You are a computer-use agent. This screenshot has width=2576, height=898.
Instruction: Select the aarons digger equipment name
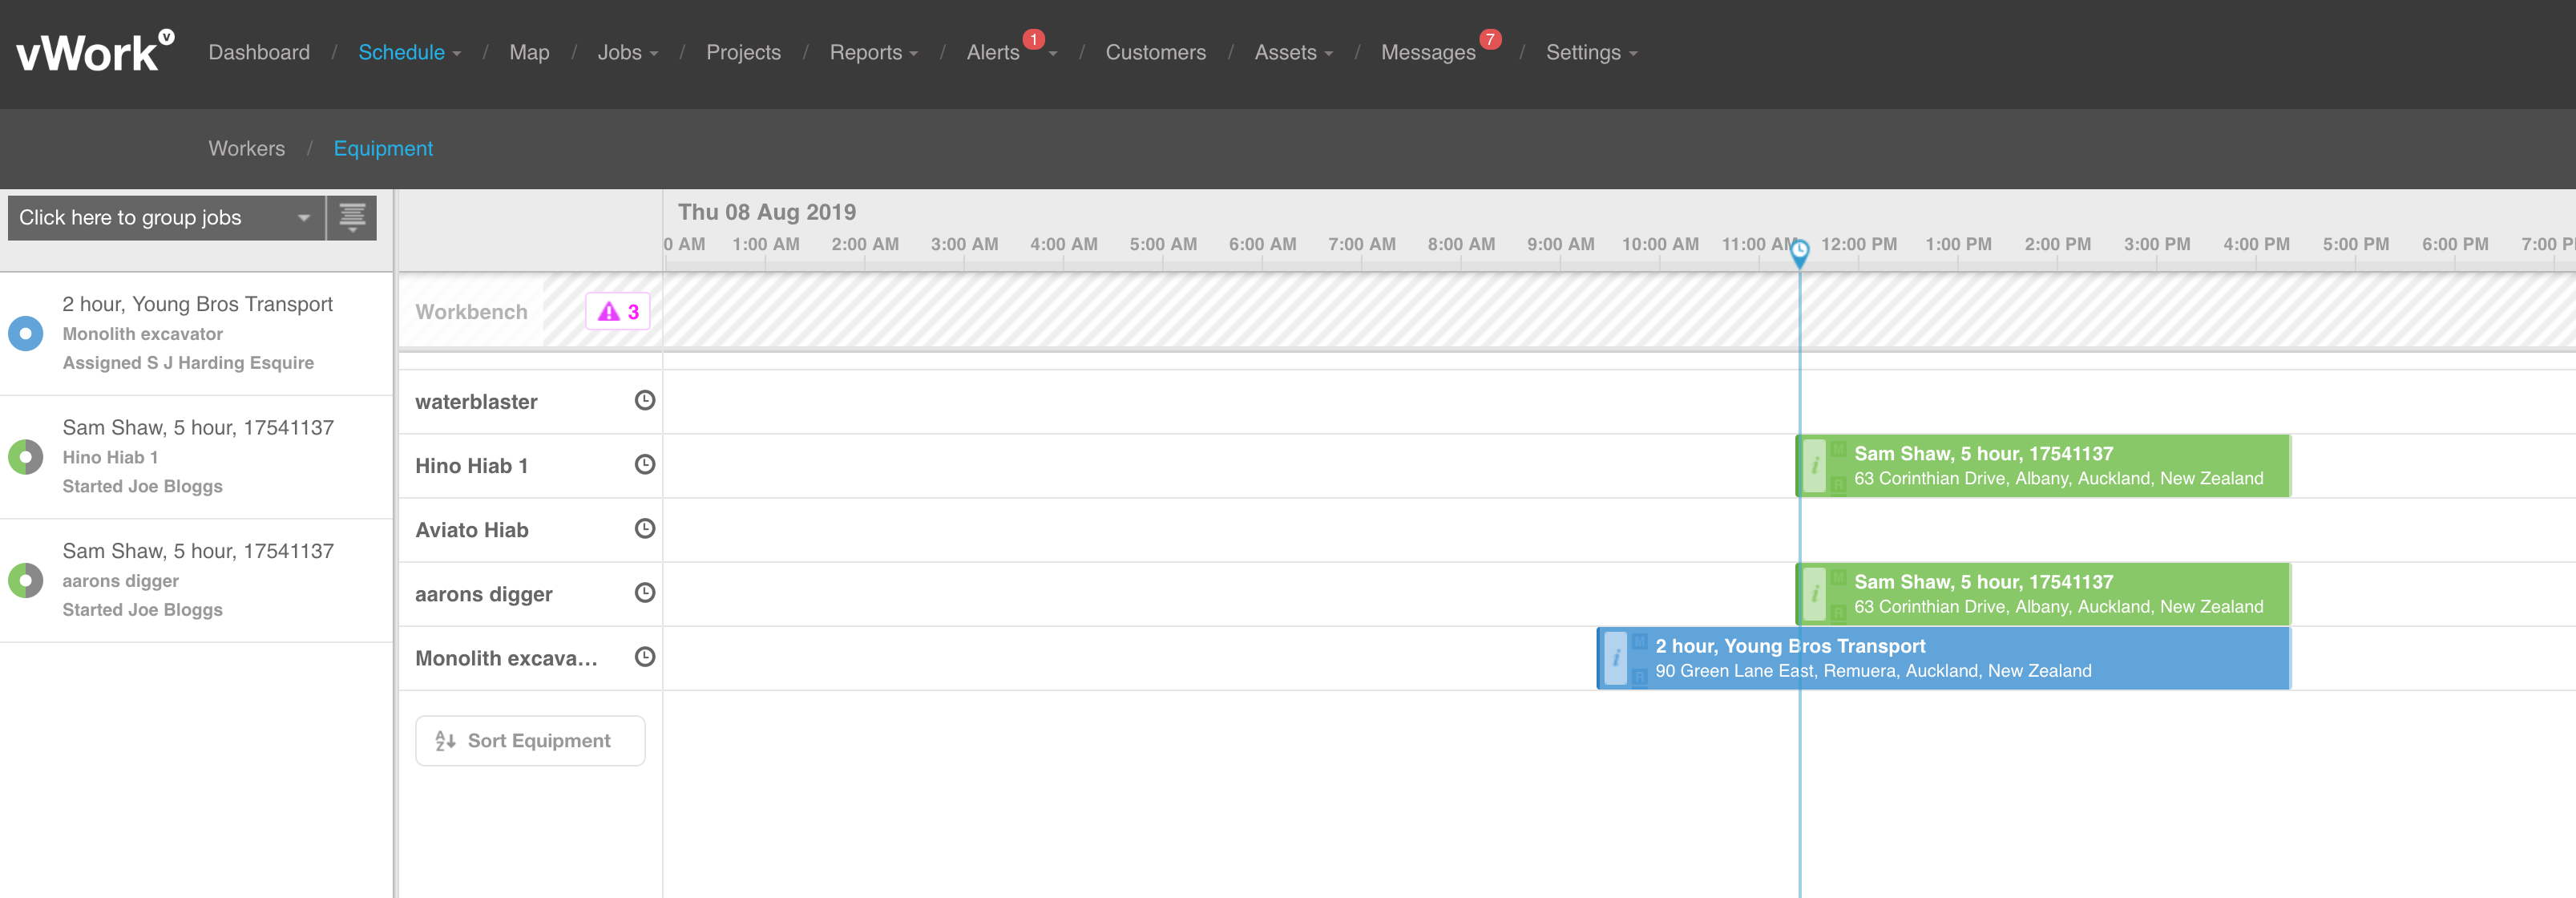click(483, 593)
